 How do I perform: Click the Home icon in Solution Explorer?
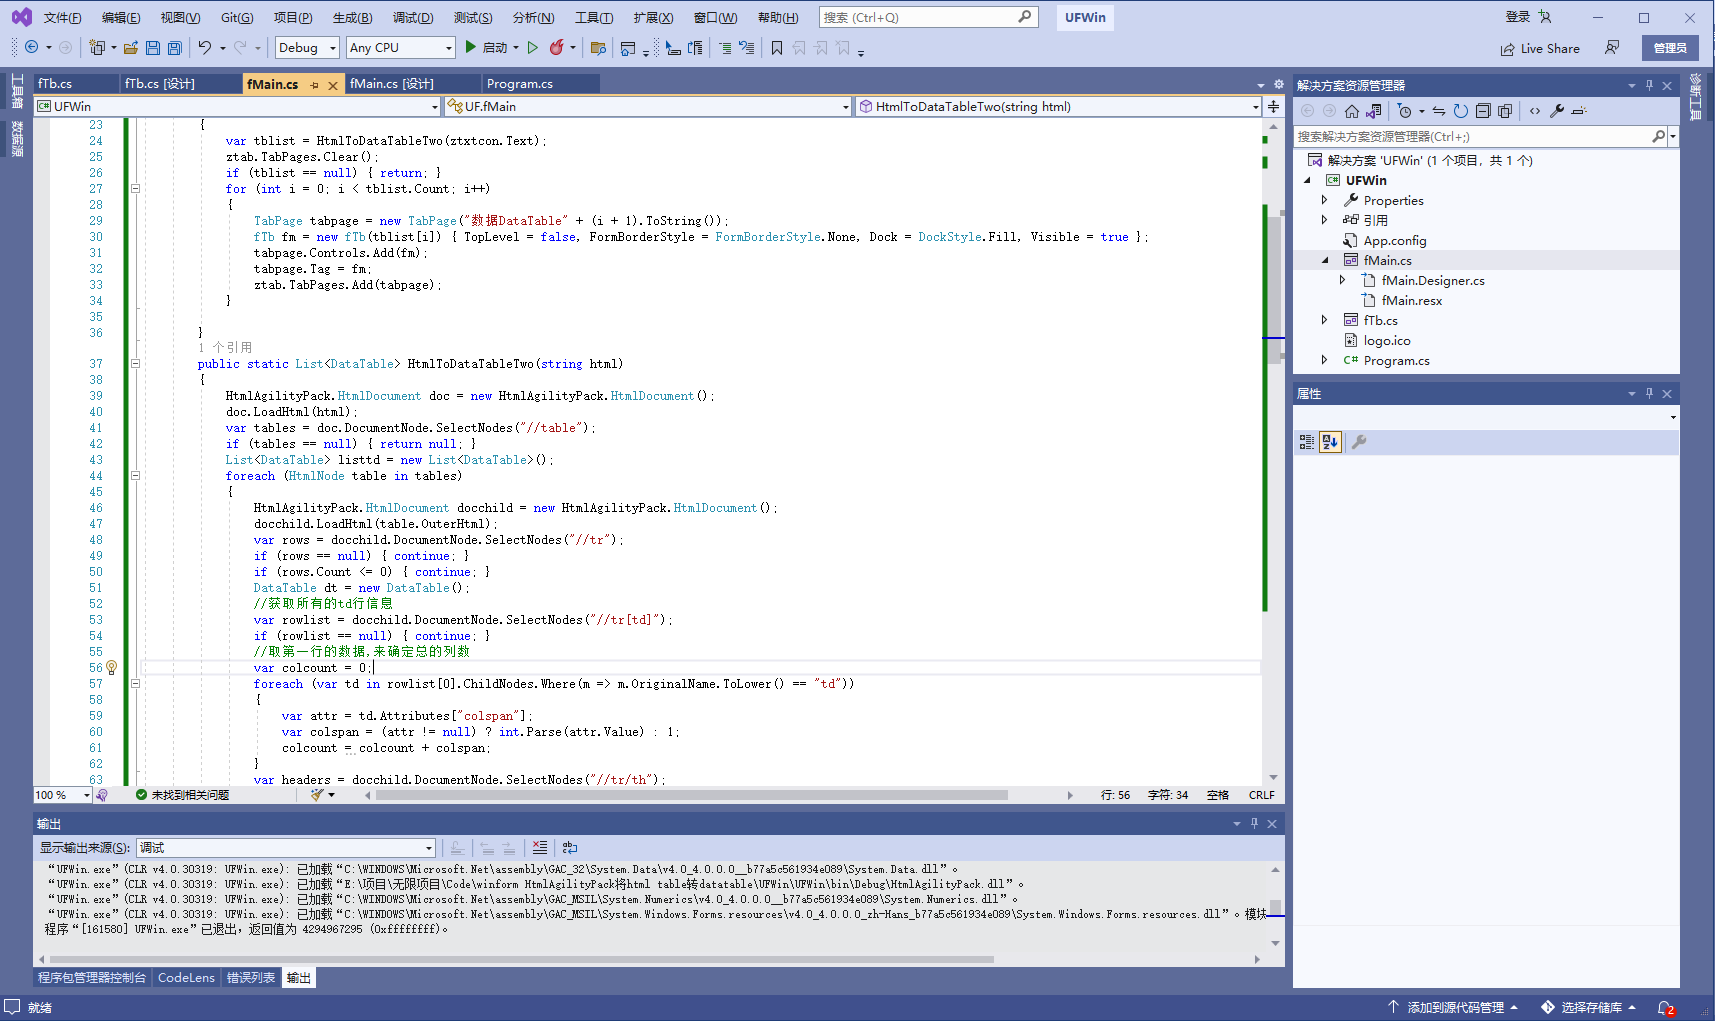(x=1352, y=111)
